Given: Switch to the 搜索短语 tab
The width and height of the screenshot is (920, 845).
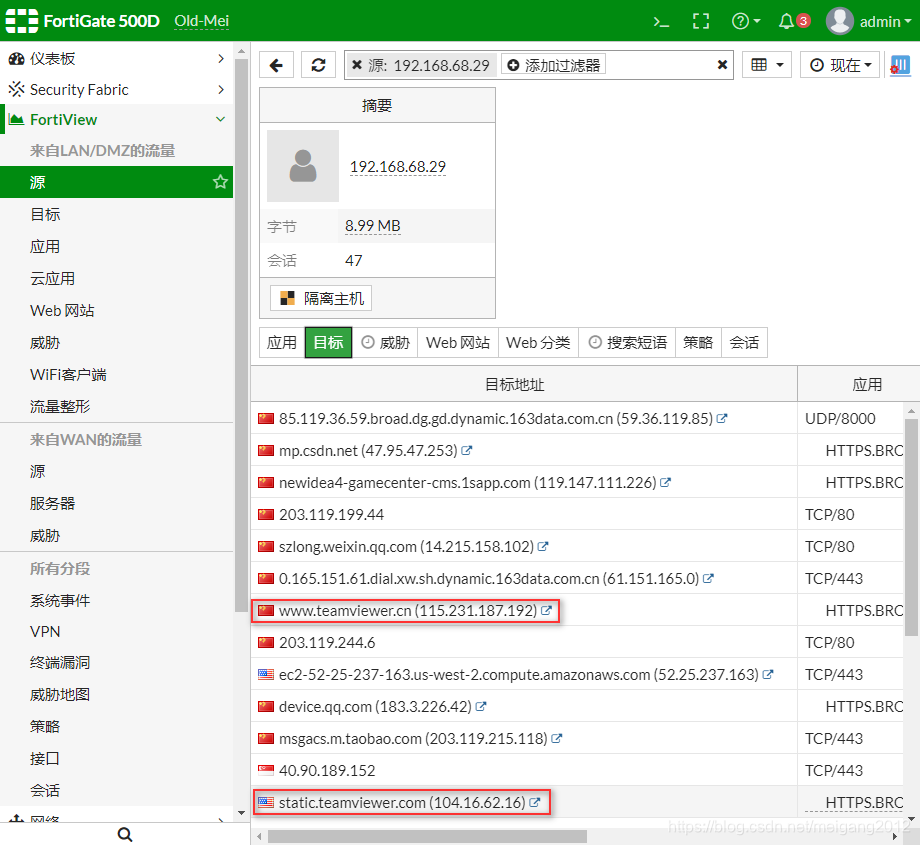Looking at the screenshot, I should (627, 342).
